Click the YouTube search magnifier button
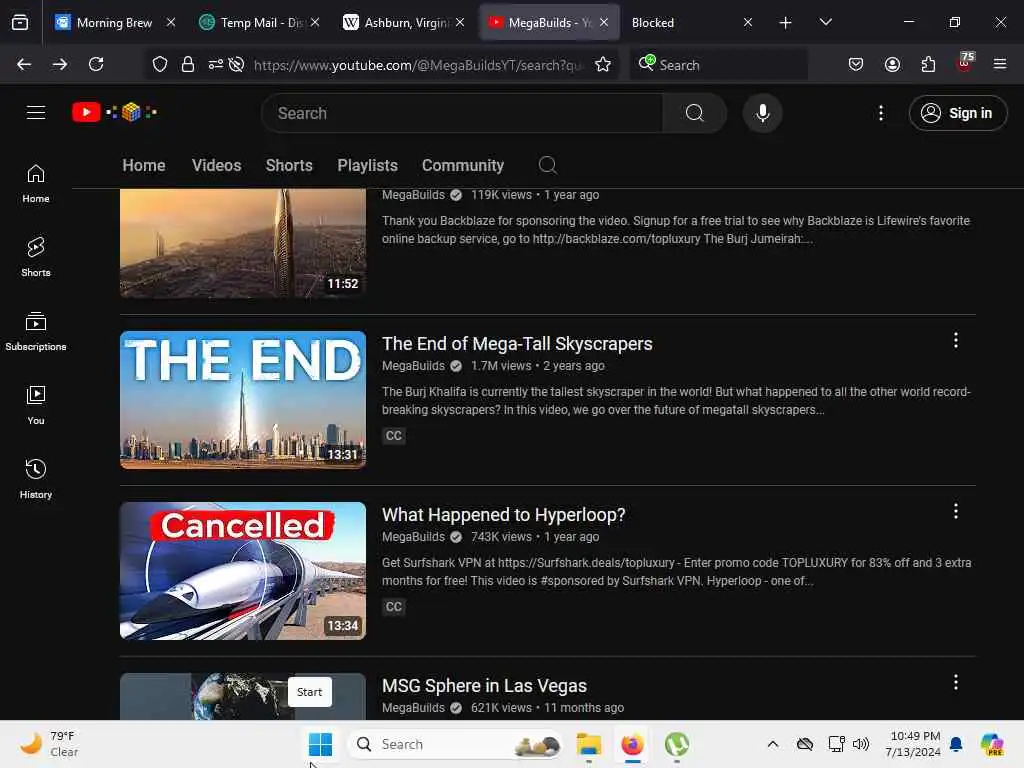Screen dimensions: 1024x768 click(694, 113)
